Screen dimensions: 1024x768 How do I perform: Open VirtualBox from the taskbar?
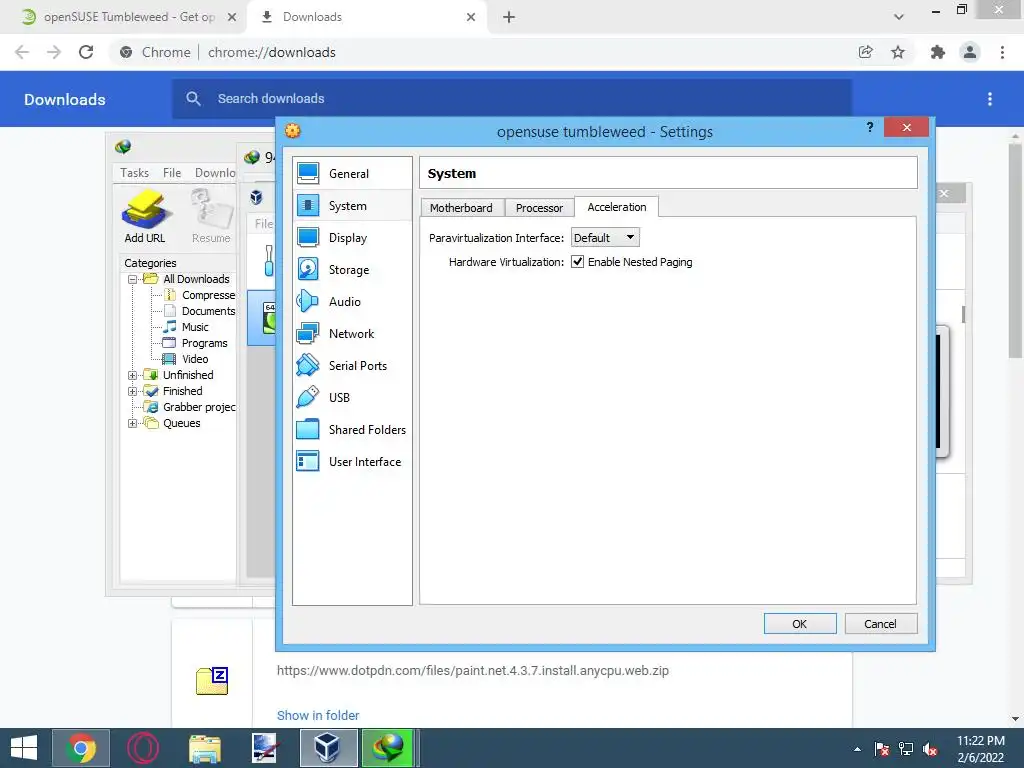point(328,748)
